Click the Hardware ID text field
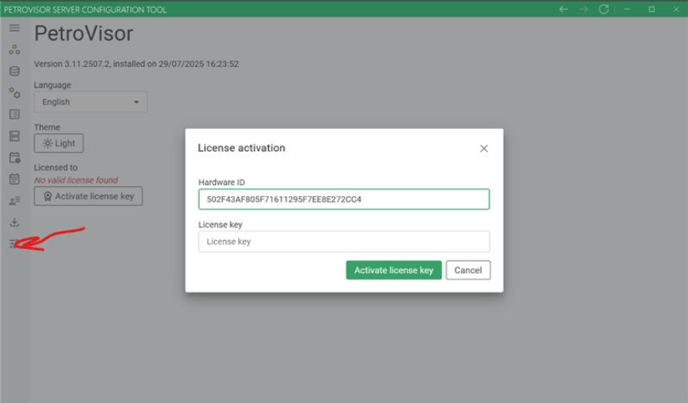 coord(344,200)
